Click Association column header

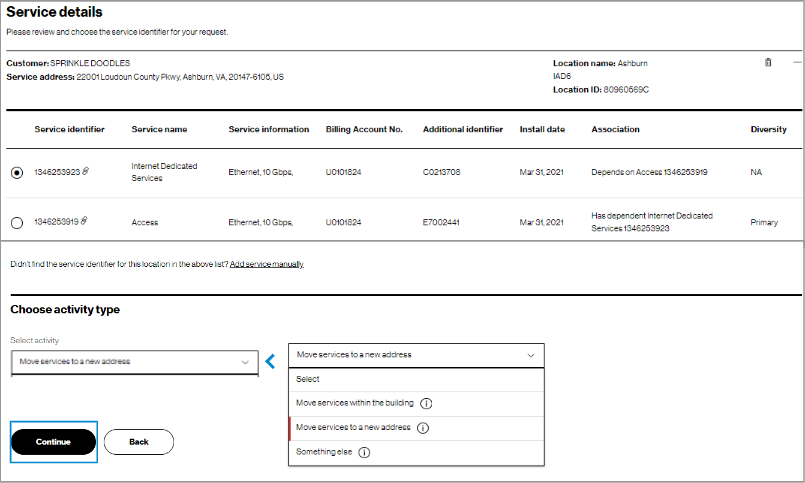(x=616, y=129)
